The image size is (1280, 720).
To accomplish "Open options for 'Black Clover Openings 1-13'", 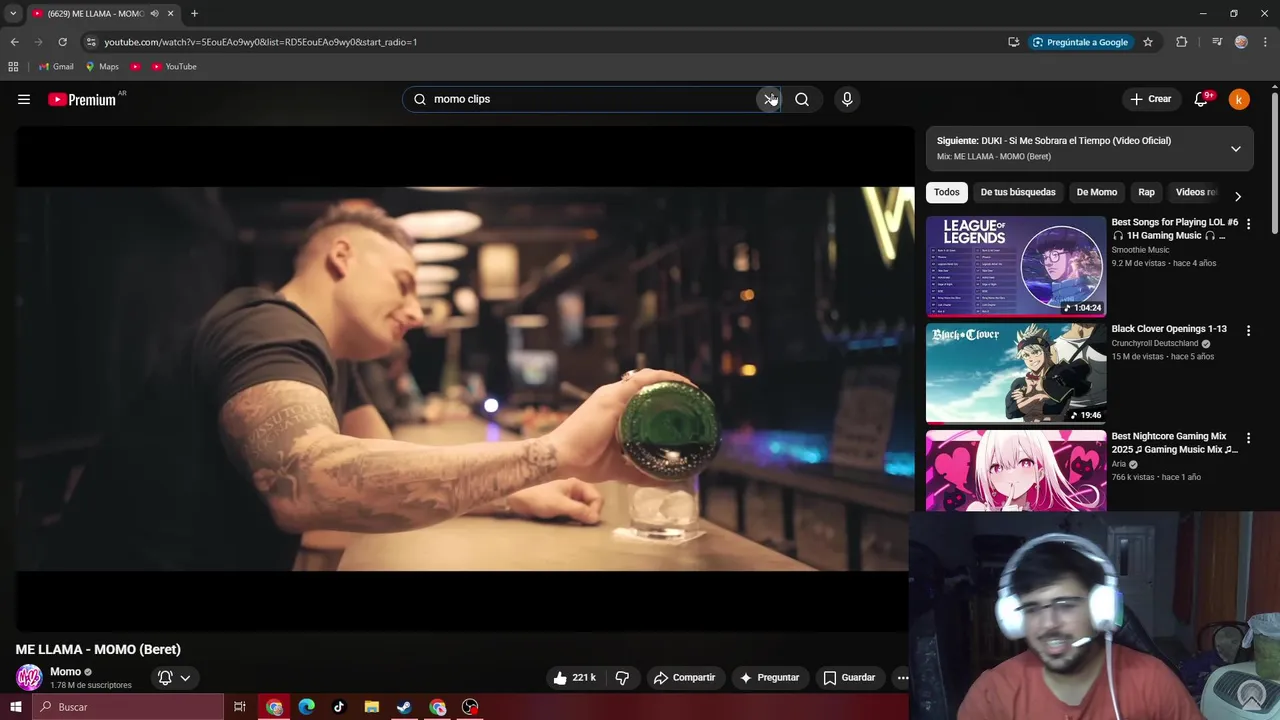I will (1248, 330).
